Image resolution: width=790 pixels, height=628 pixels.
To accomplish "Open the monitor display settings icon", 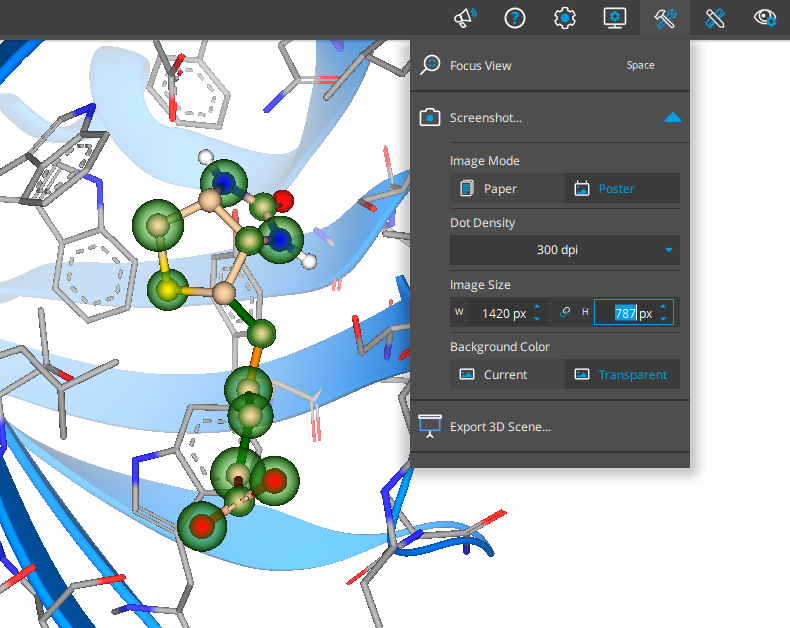I will tap(615, 18).
